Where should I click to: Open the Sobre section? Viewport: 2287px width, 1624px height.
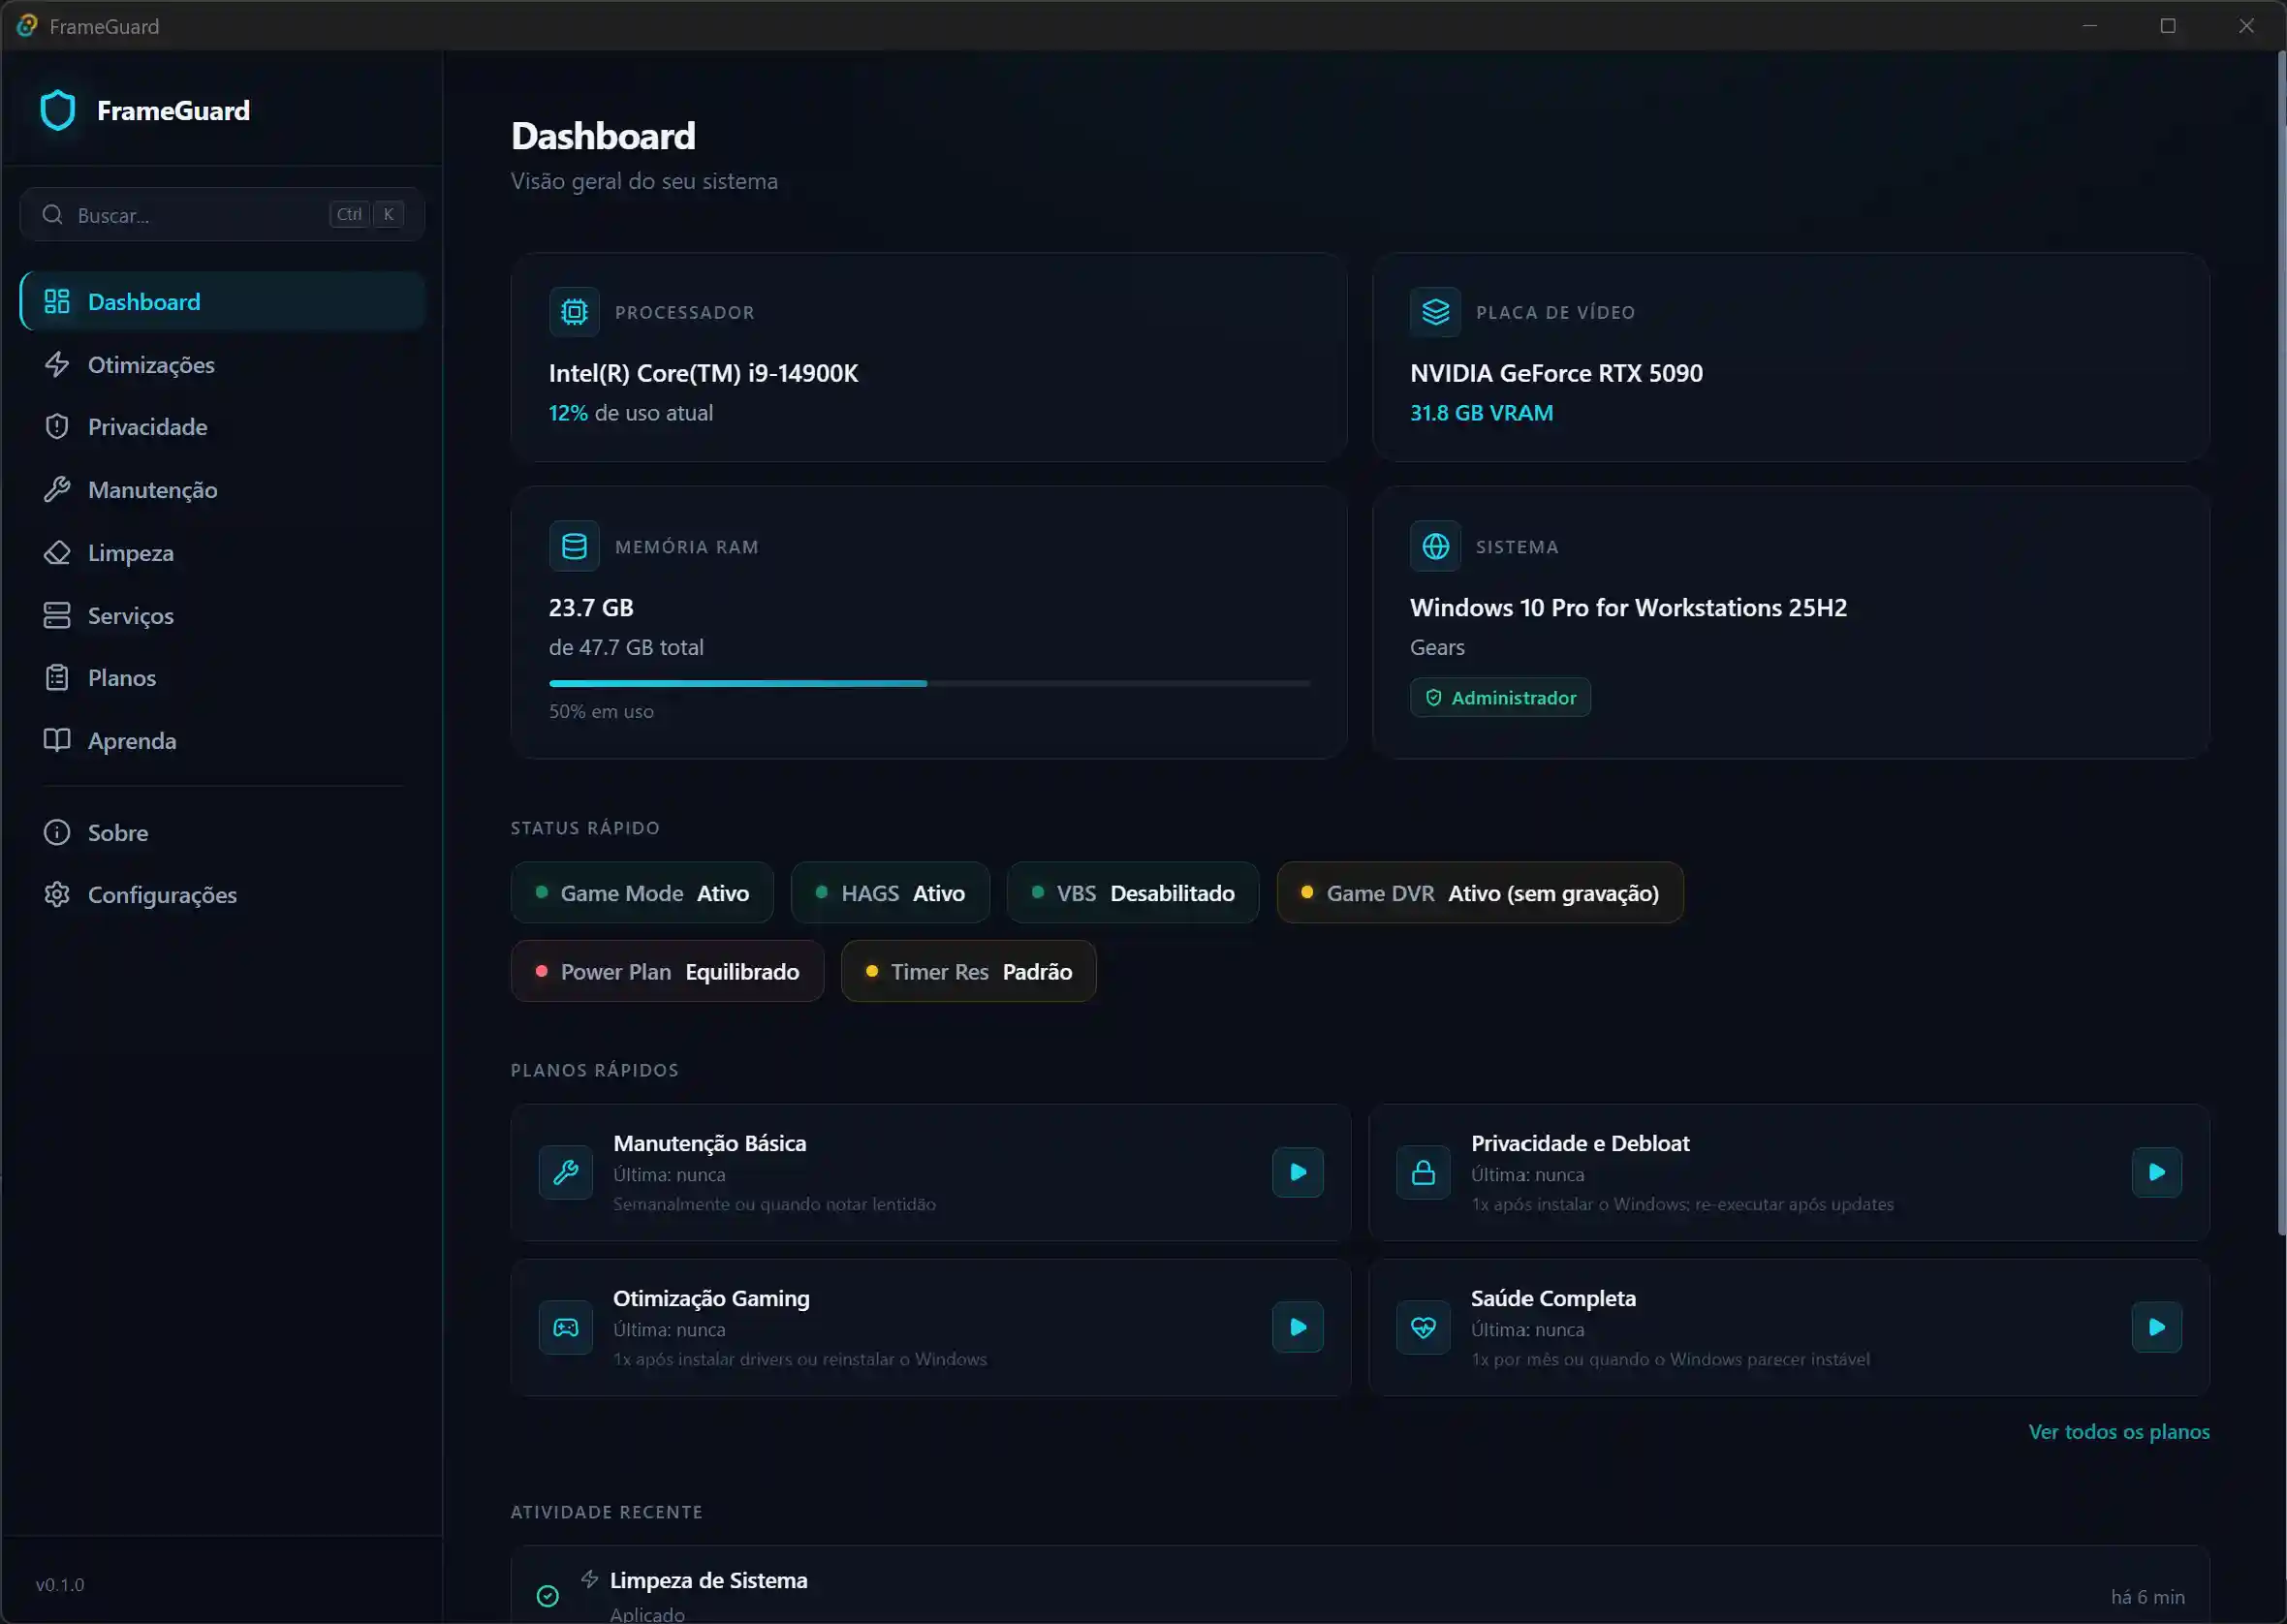[117, 832]
